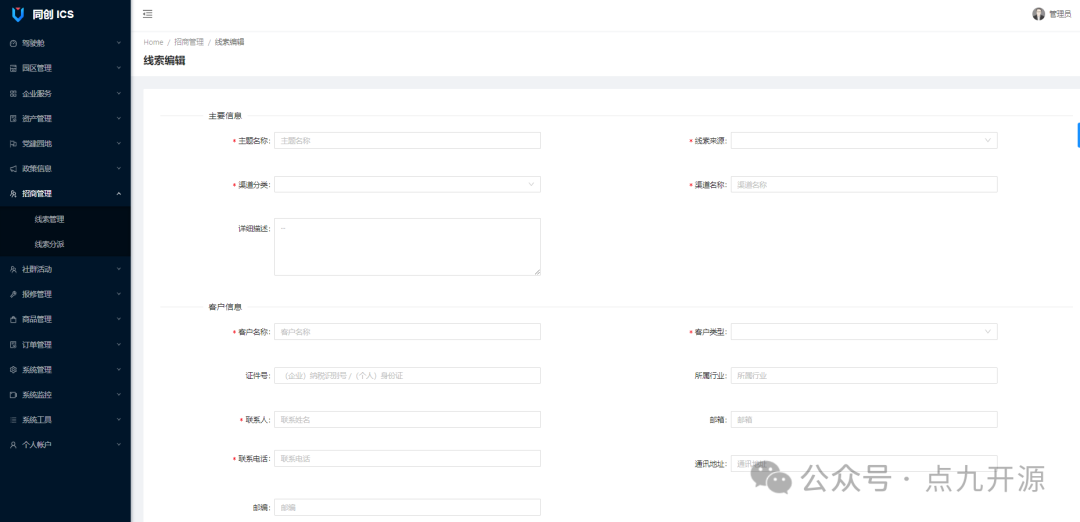Expand 园区管理 menu using its chevron
The height and width of the screenshot is (522, 1080).
point(118,67)
